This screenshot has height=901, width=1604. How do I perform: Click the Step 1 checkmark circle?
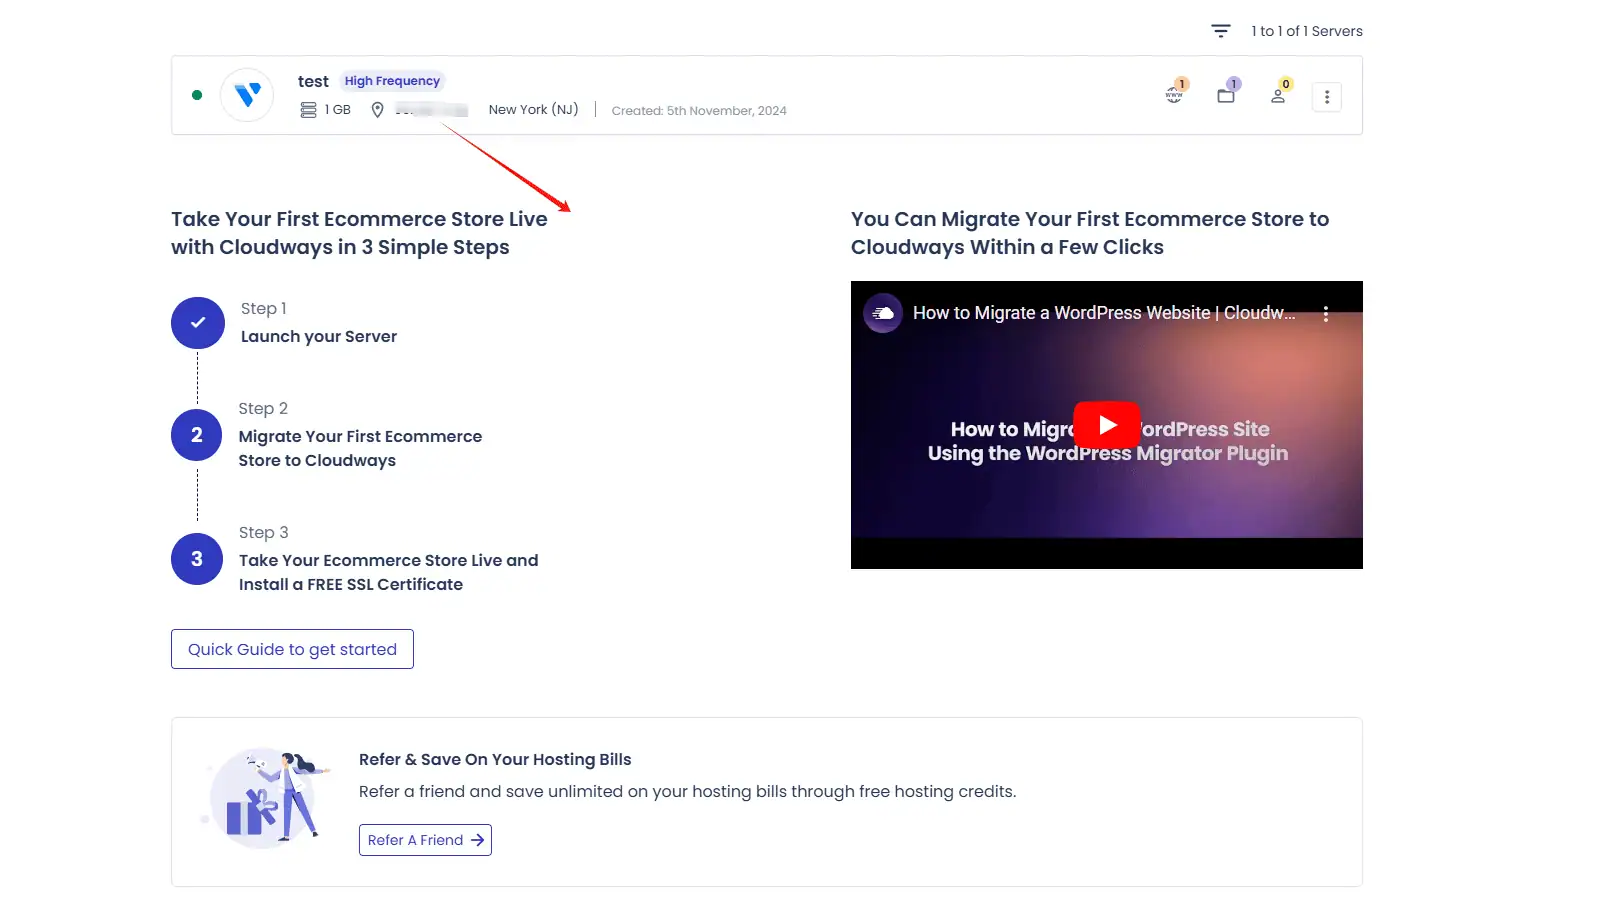[x=198, y=323]
